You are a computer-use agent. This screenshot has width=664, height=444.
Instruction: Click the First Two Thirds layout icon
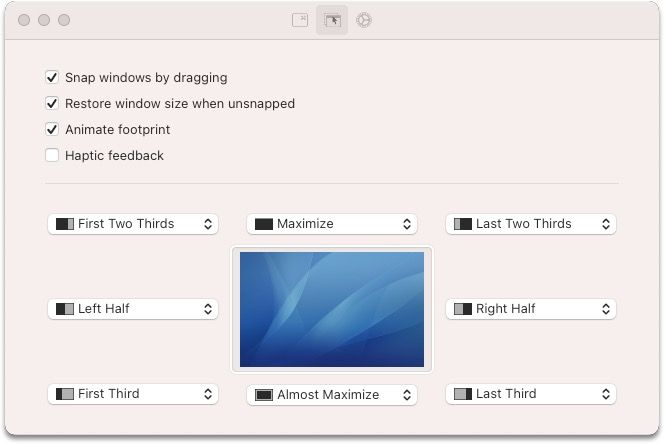(x=65, y=224)
